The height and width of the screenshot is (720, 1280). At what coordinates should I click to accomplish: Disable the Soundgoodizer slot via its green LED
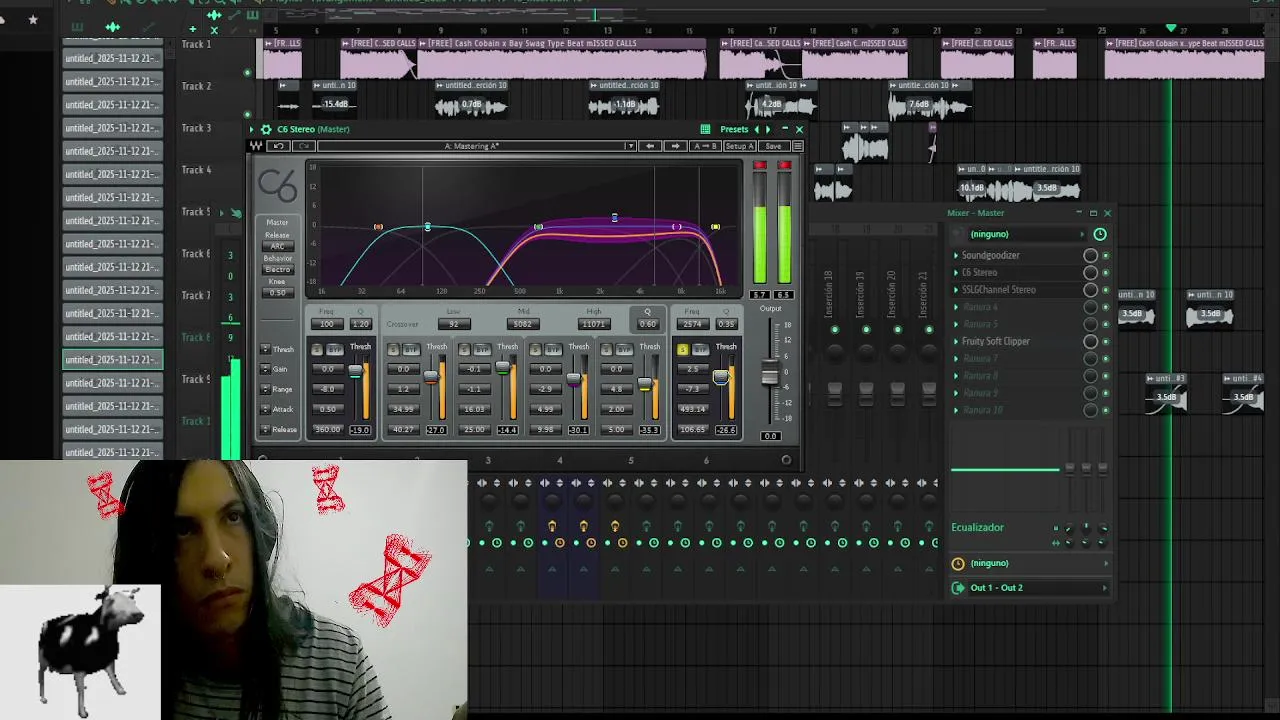point(1105,255)
